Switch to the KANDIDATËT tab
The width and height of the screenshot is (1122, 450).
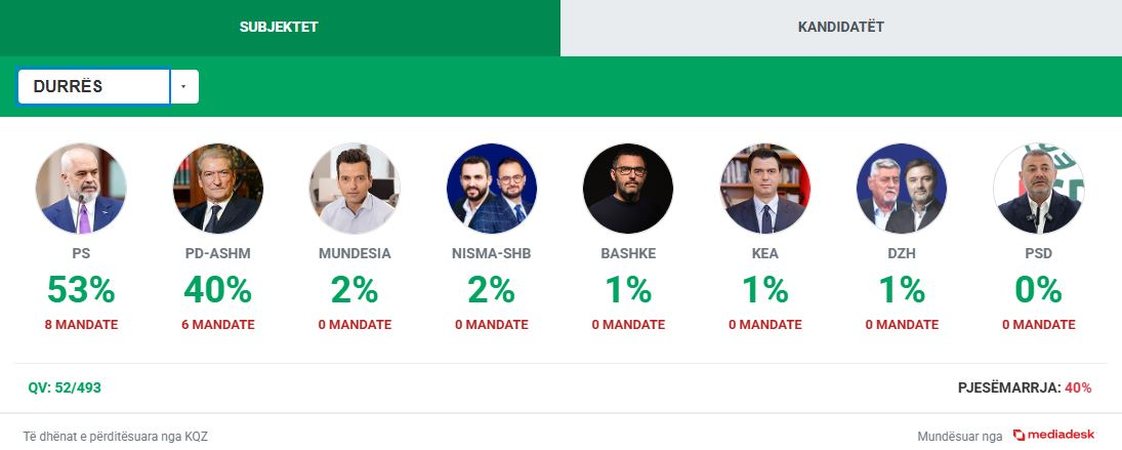coord(841,27)
